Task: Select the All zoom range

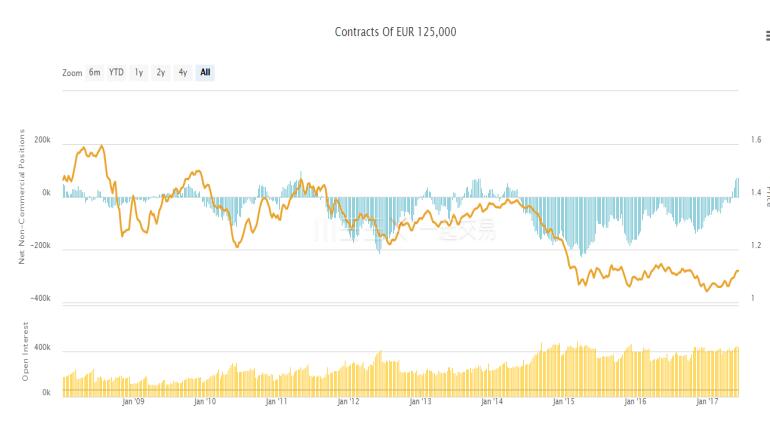Action: click(x=205, y=72)
